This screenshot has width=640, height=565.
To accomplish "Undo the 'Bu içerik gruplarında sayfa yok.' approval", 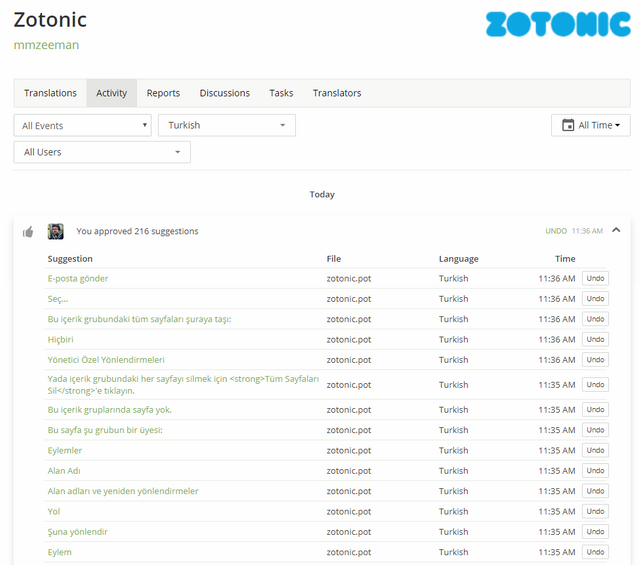I will coord(595,410).
